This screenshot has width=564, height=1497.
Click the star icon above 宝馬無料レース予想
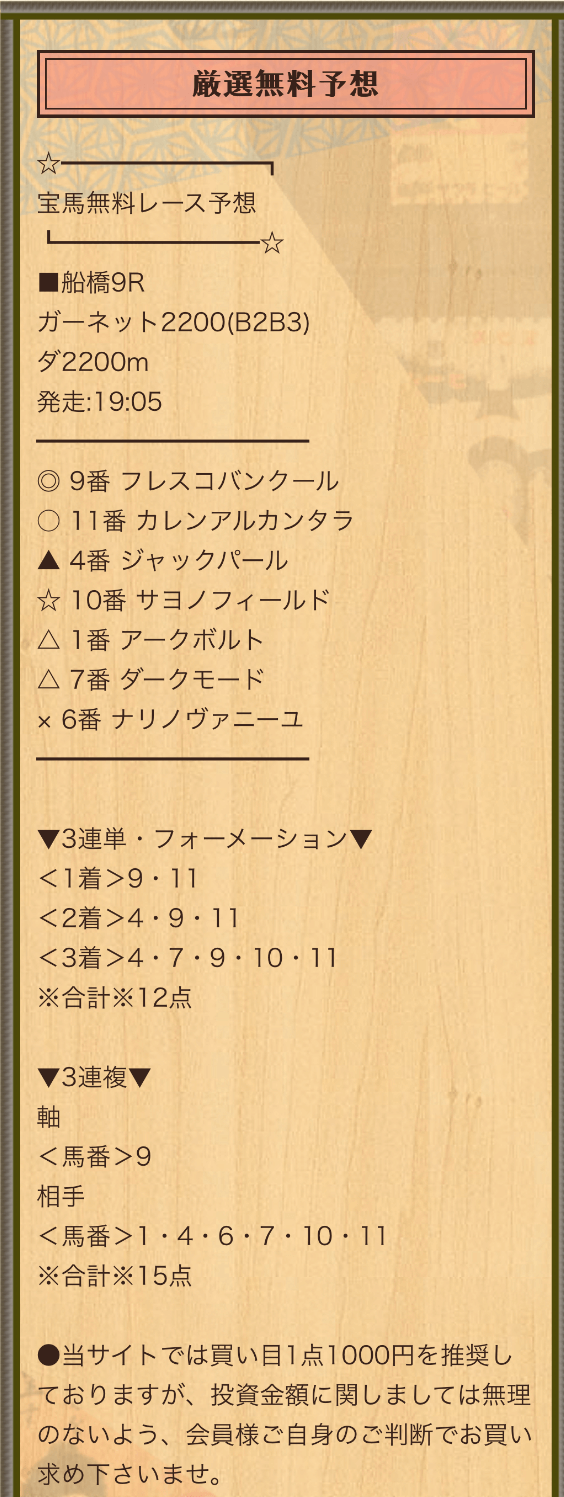pyautogui.click(x=49, y=164)
